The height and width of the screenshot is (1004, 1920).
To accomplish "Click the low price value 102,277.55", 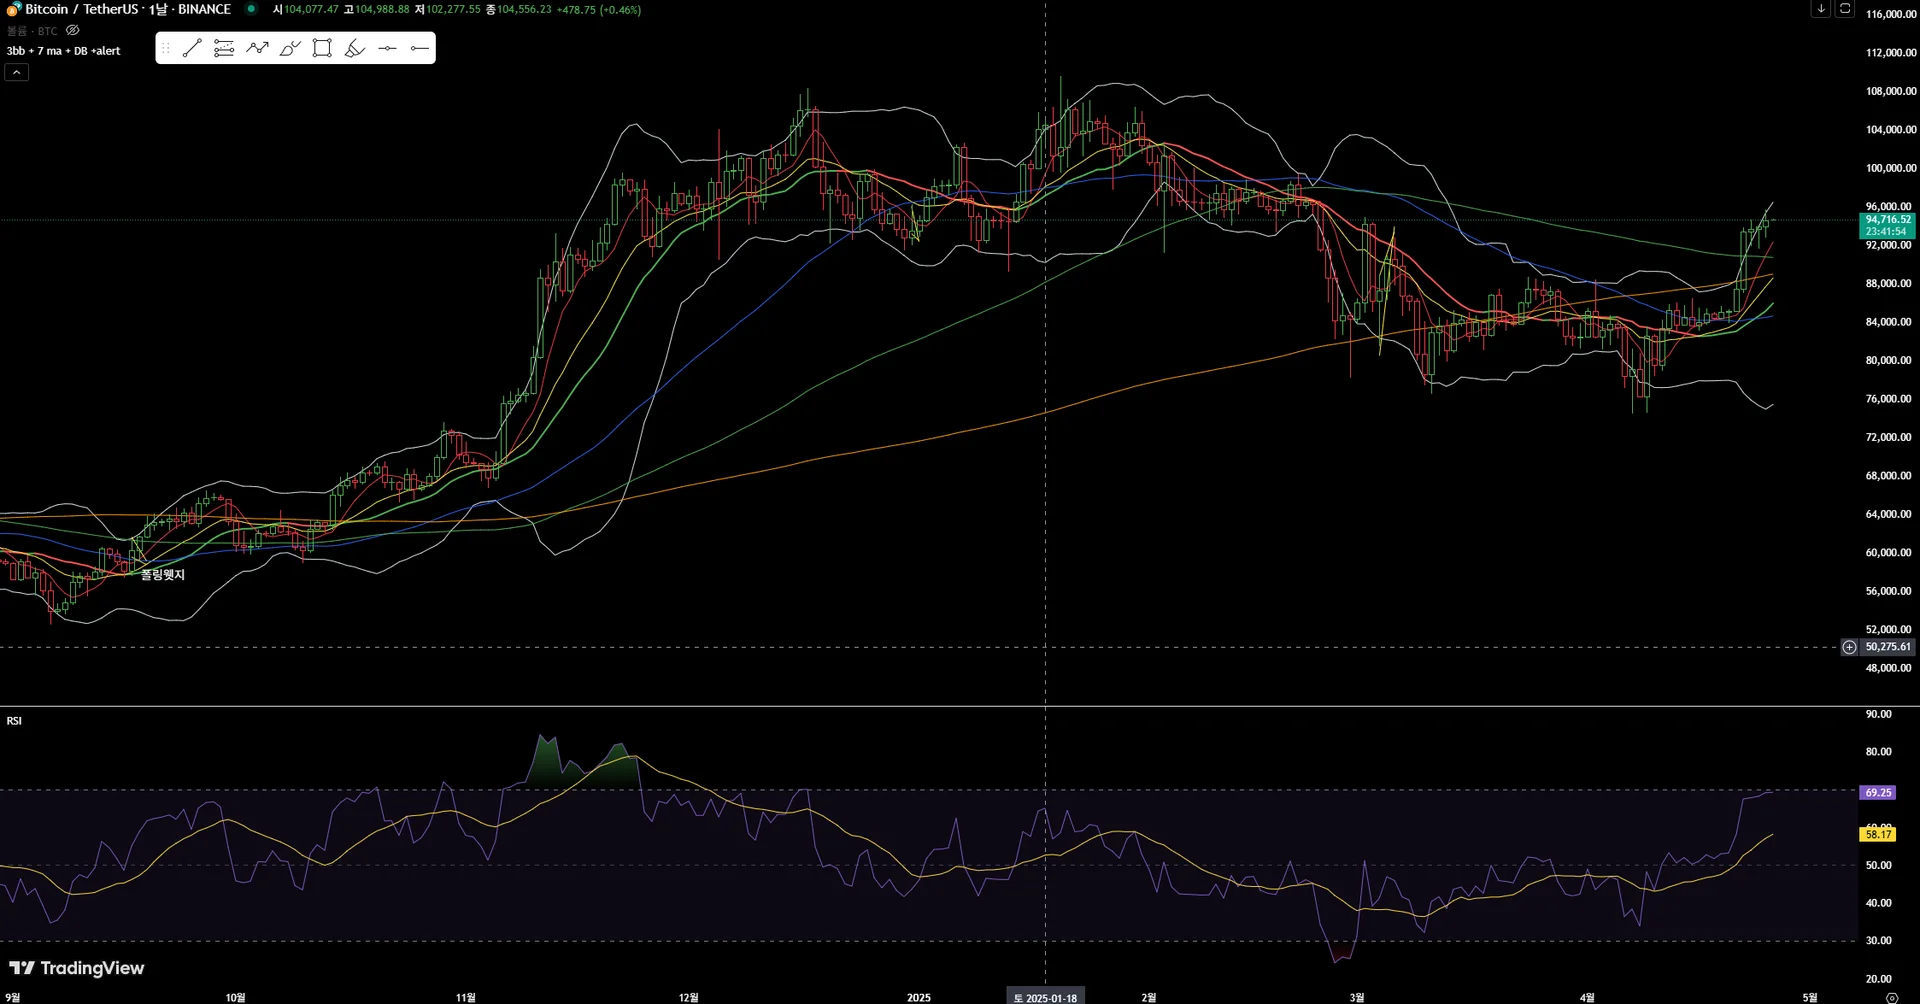I will pos(453,9).
